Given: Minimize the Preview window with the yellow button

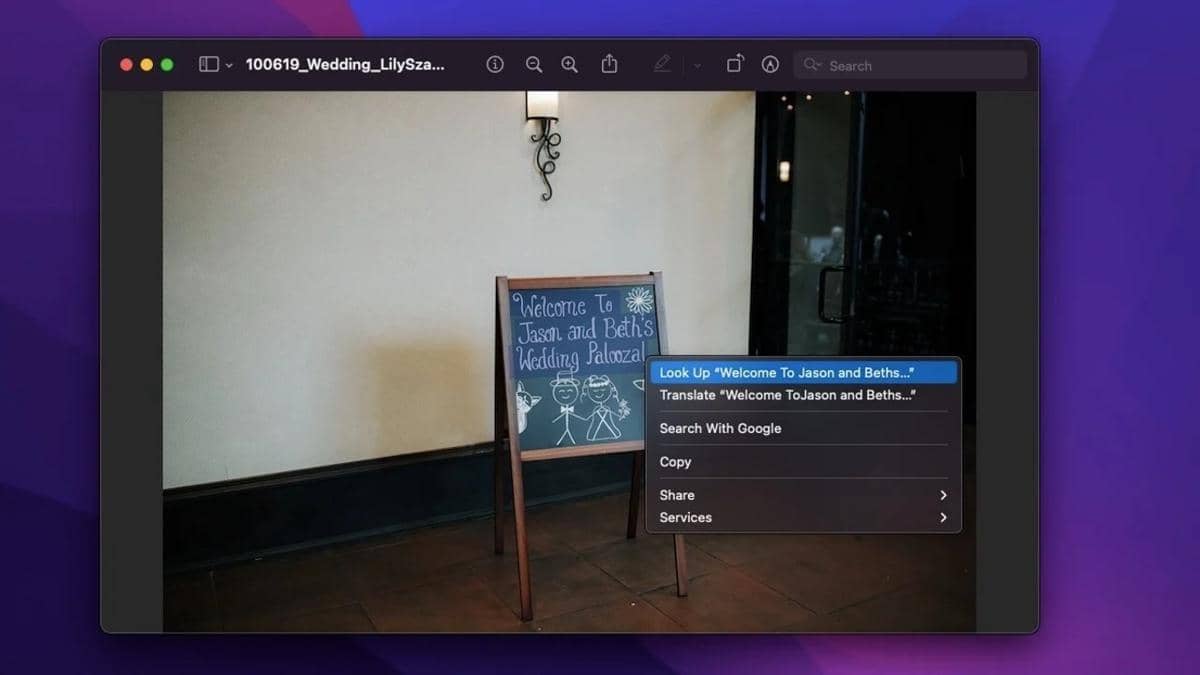Looking at the screenshot, I should click(x=146, y=65).
